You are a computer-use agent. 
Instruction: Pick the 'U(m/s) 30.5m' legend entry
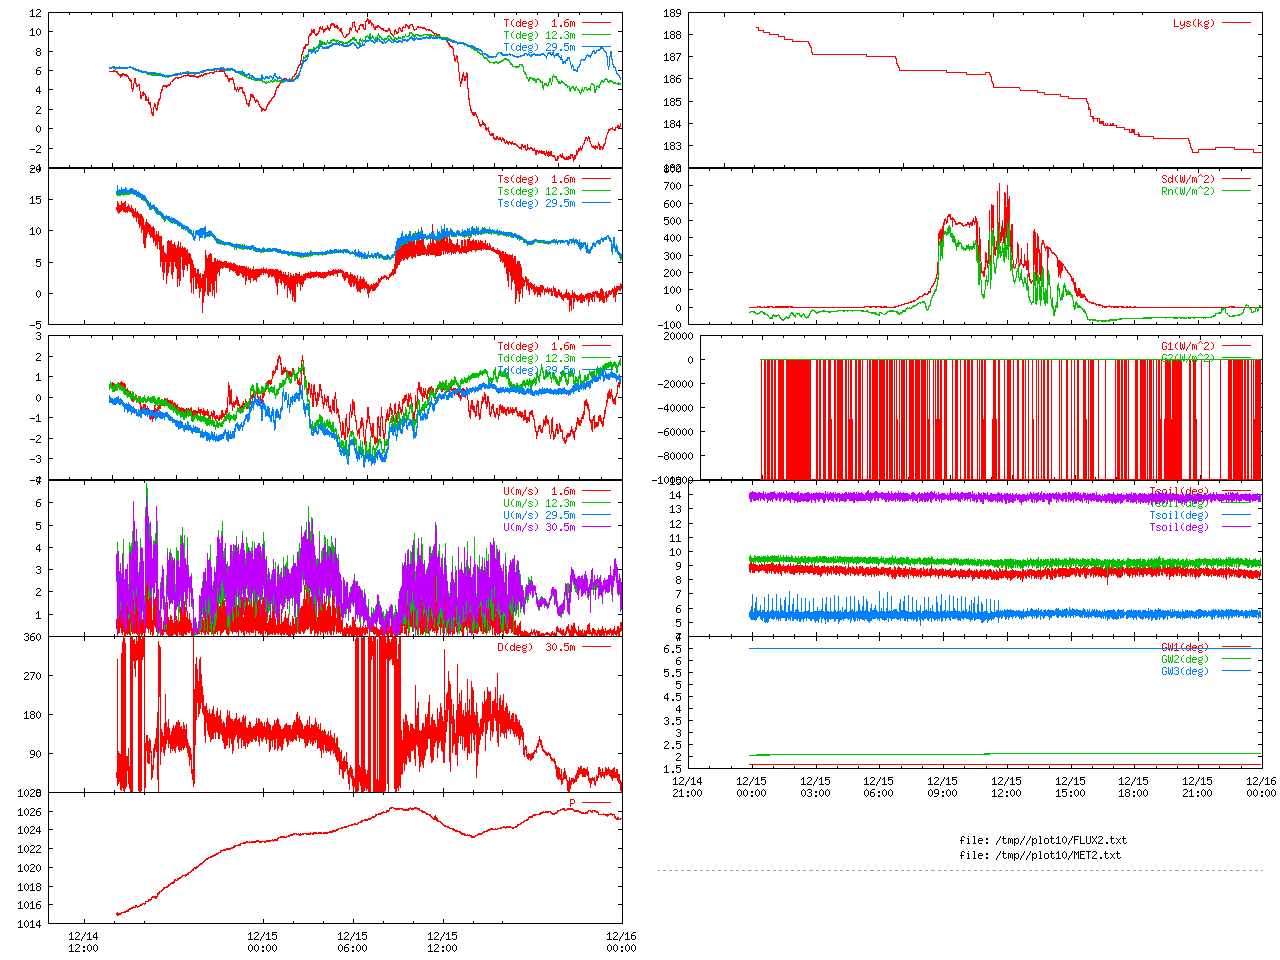[539, 527]
